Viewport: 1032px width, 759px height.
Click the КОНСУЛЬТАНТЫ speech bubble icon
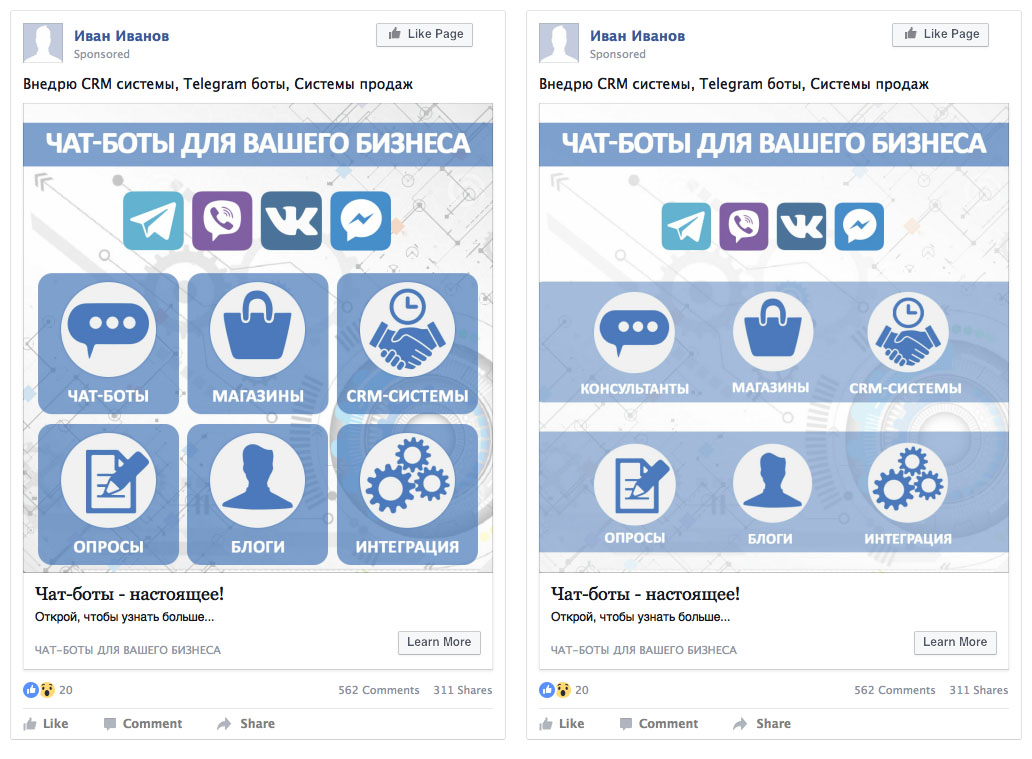634,332
